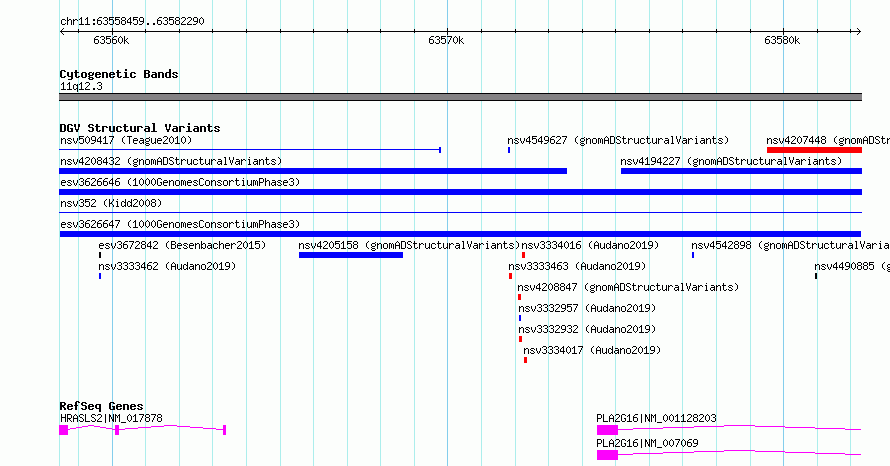The height and width of the screenshot is (466, 890).
Task: Click the right arrow of the ruler
Action: pyautogui.click(x=859, y=32)
